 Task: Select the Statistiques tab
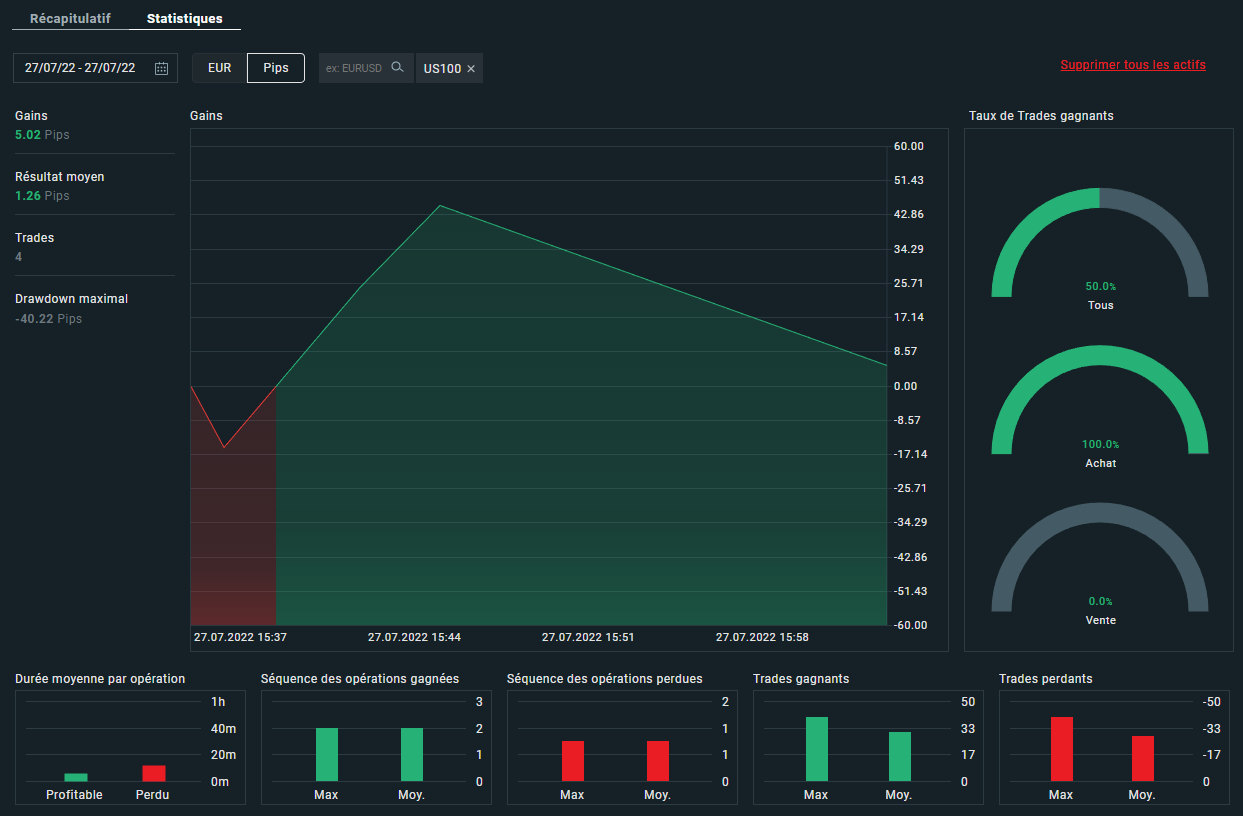(184, 19)
